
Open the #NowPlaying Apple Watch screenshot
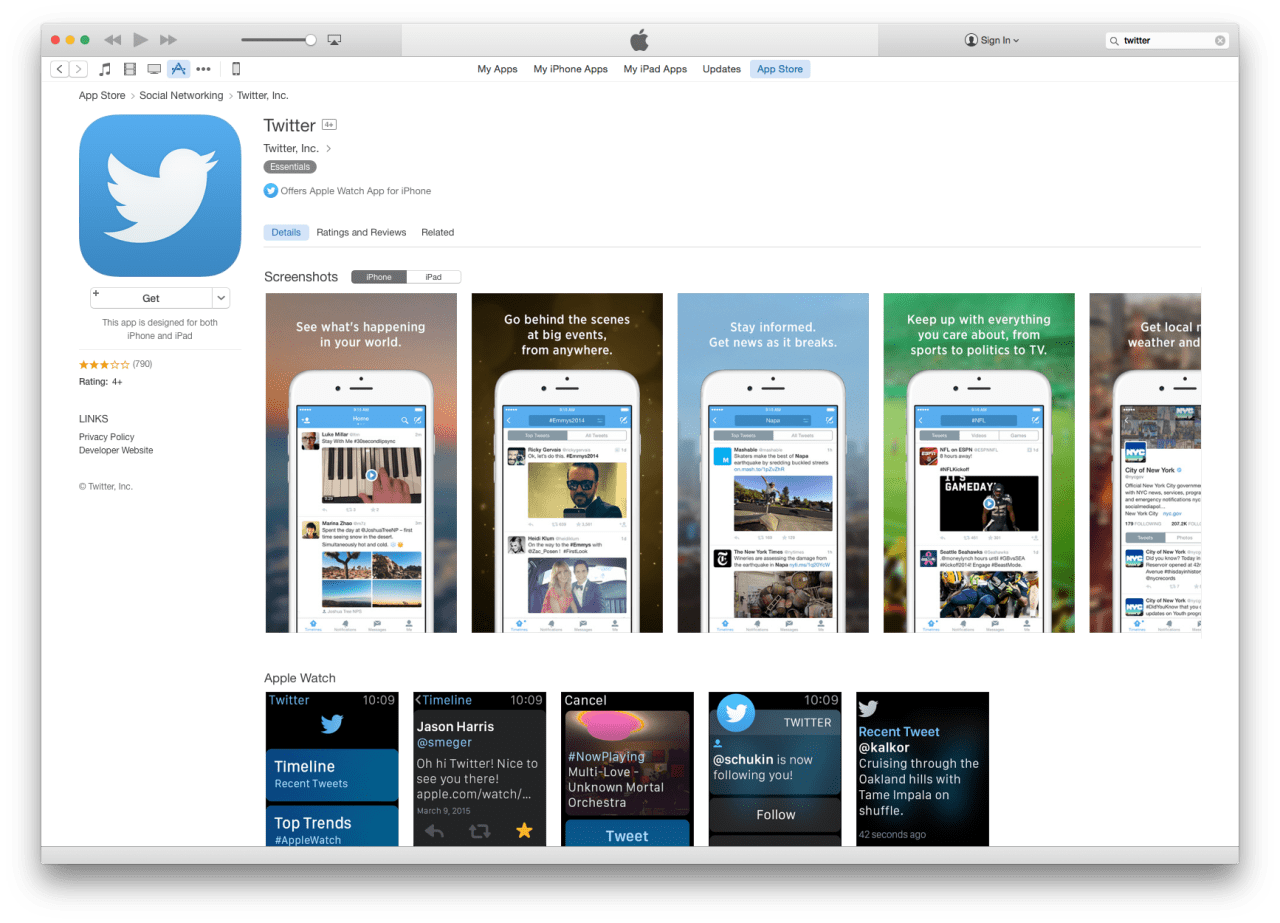[x=628, y=769]
